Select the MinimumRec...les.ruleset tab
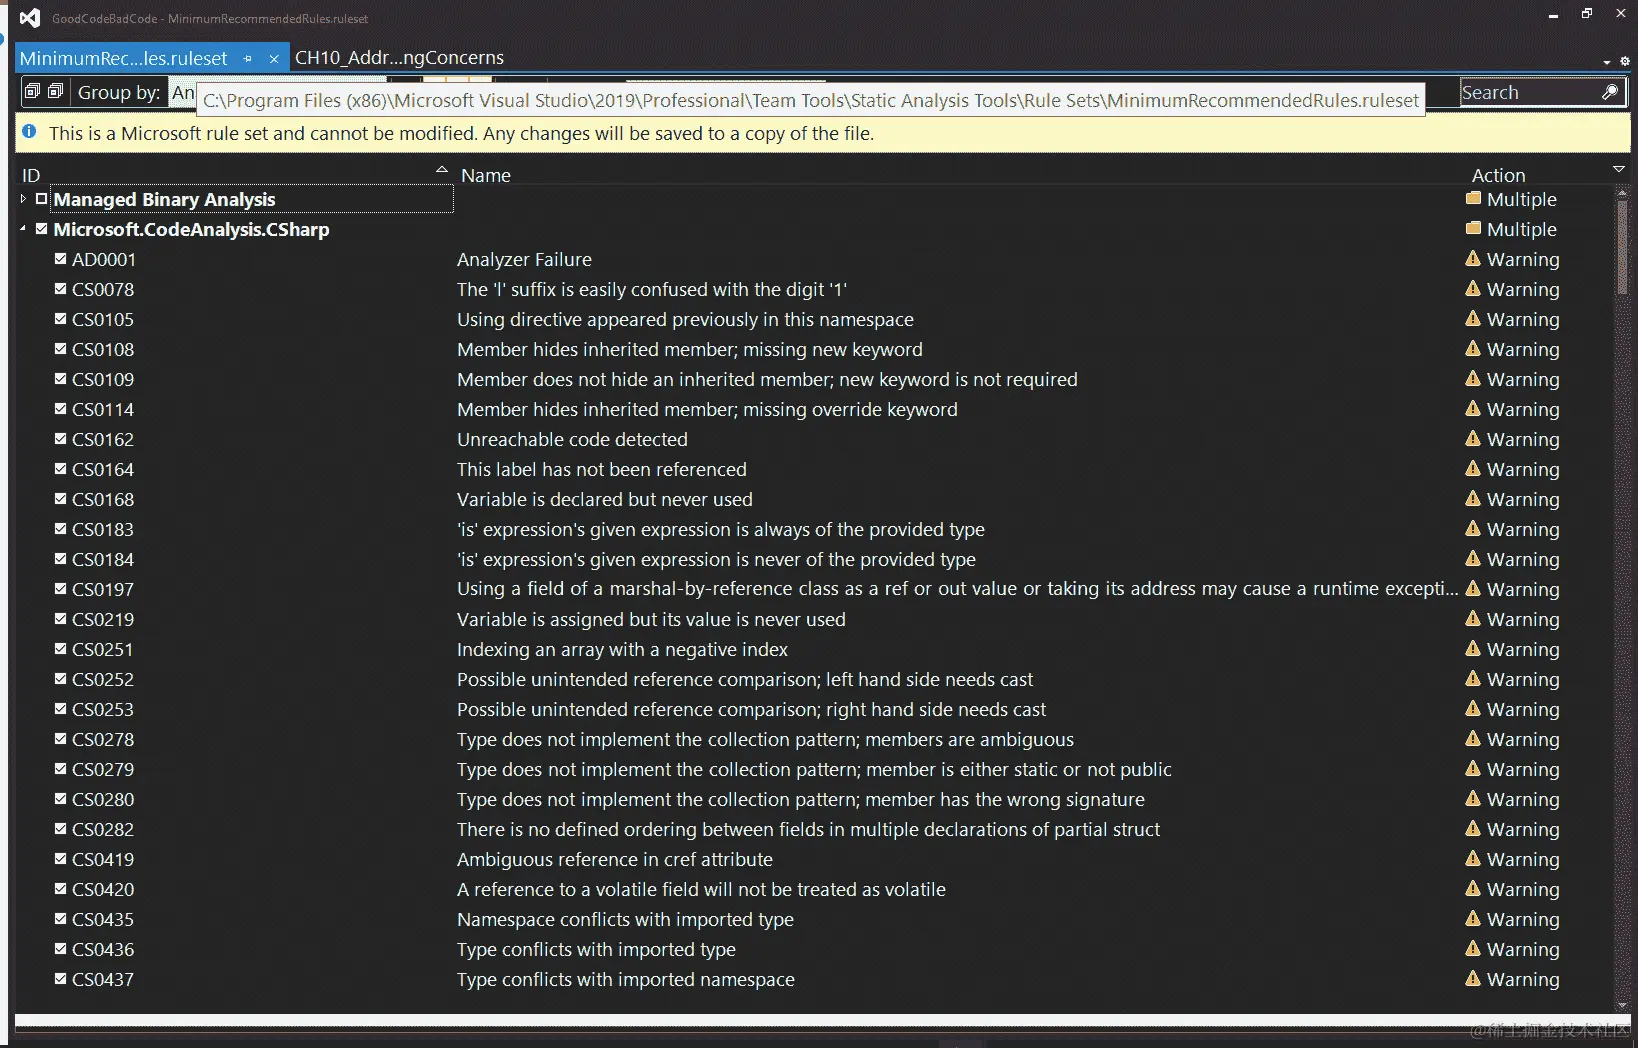This screenshot has height=1048, width=1638. click(124, 58)
